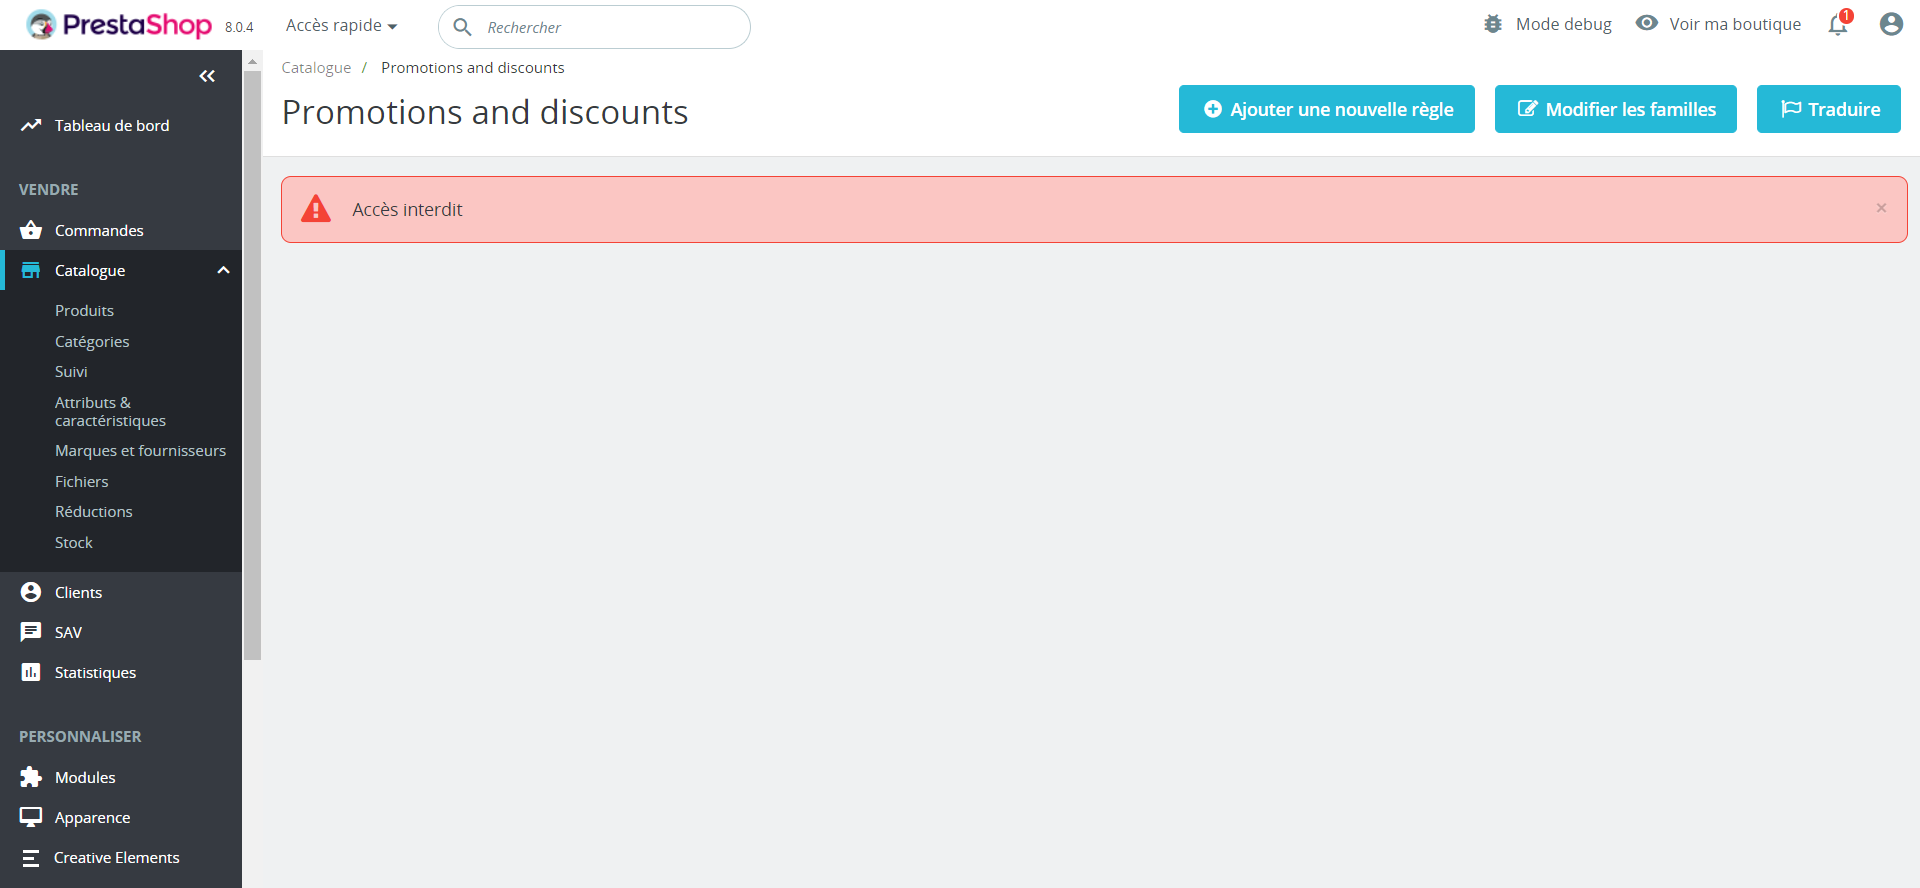Click the PrestaShop logo icon
Screen dimensions: 1920x888
[x=41, y=25]
